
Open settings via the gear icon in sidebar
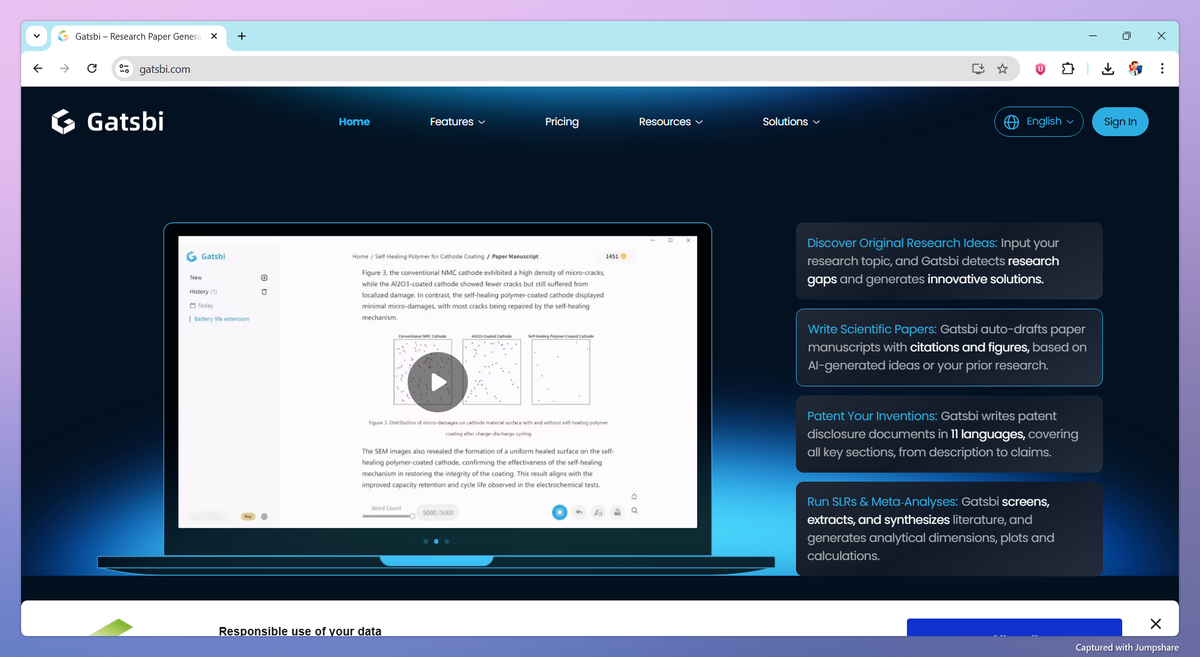(x=263, y=516)
